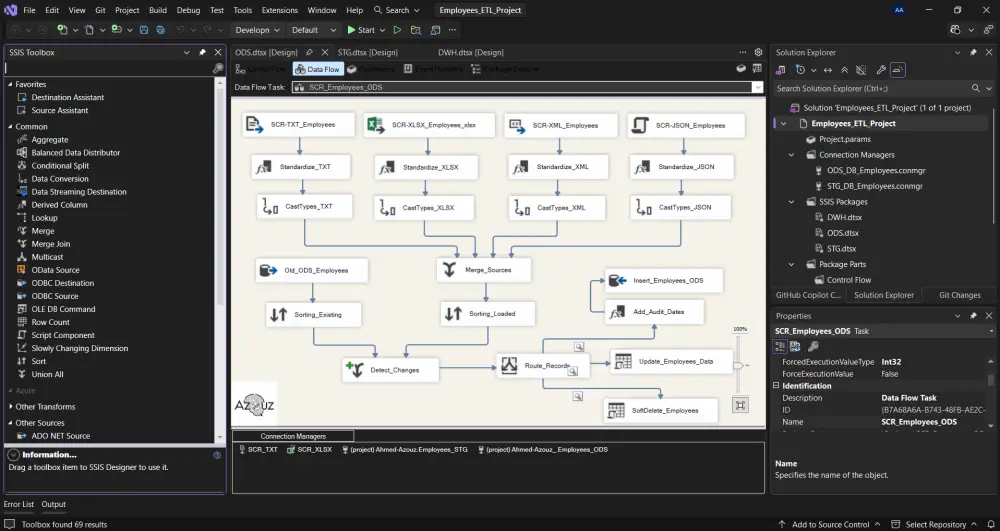Toggle Alphabetical sort in Properties panel
Screen dimensions: 1000x531
click(x=795, y=346)
